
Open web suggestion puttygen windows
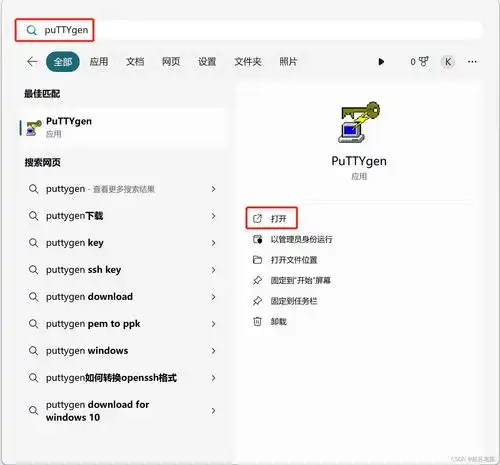[123, 351]
